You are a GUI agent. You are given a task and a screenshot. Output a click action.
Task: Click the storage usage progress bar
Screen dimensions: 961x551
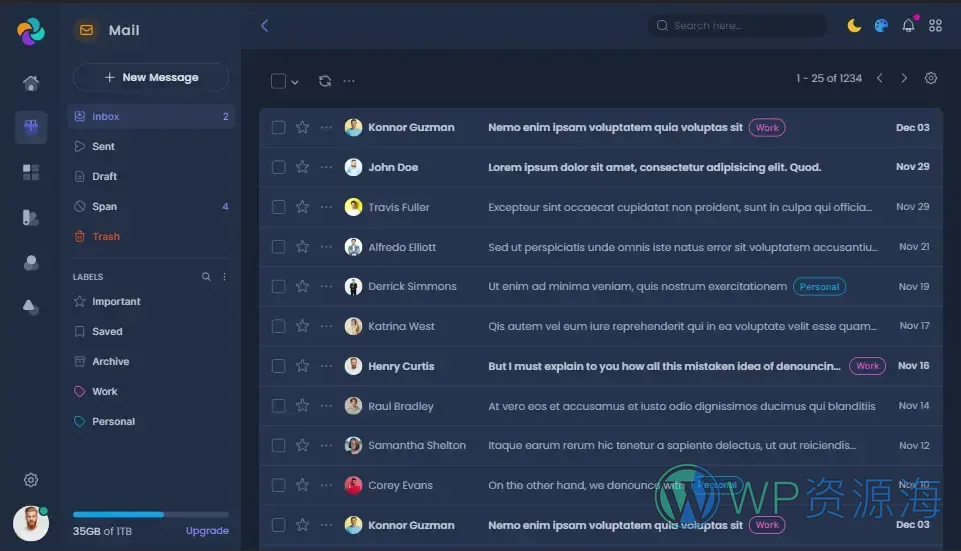(x=150, y=514)
